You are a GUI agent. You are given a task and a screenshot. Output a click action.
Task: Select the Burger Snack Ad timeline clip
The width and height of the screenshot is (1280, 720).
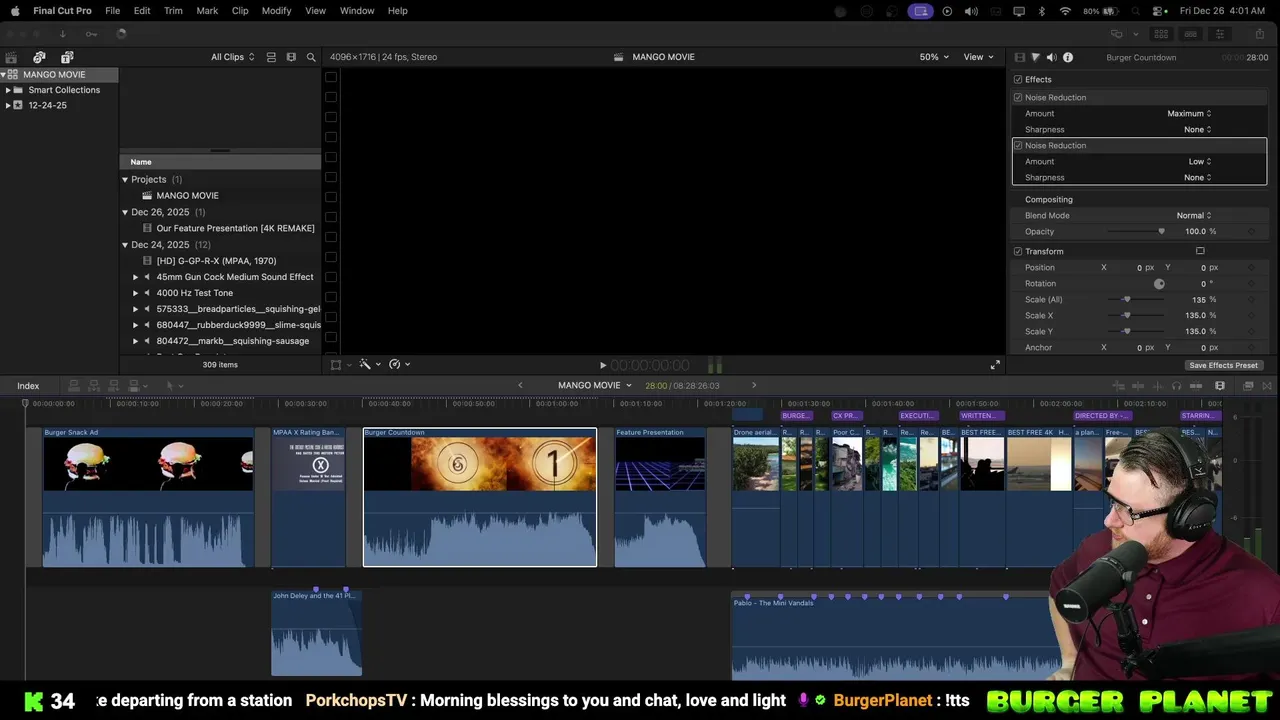tap(148, 498)
